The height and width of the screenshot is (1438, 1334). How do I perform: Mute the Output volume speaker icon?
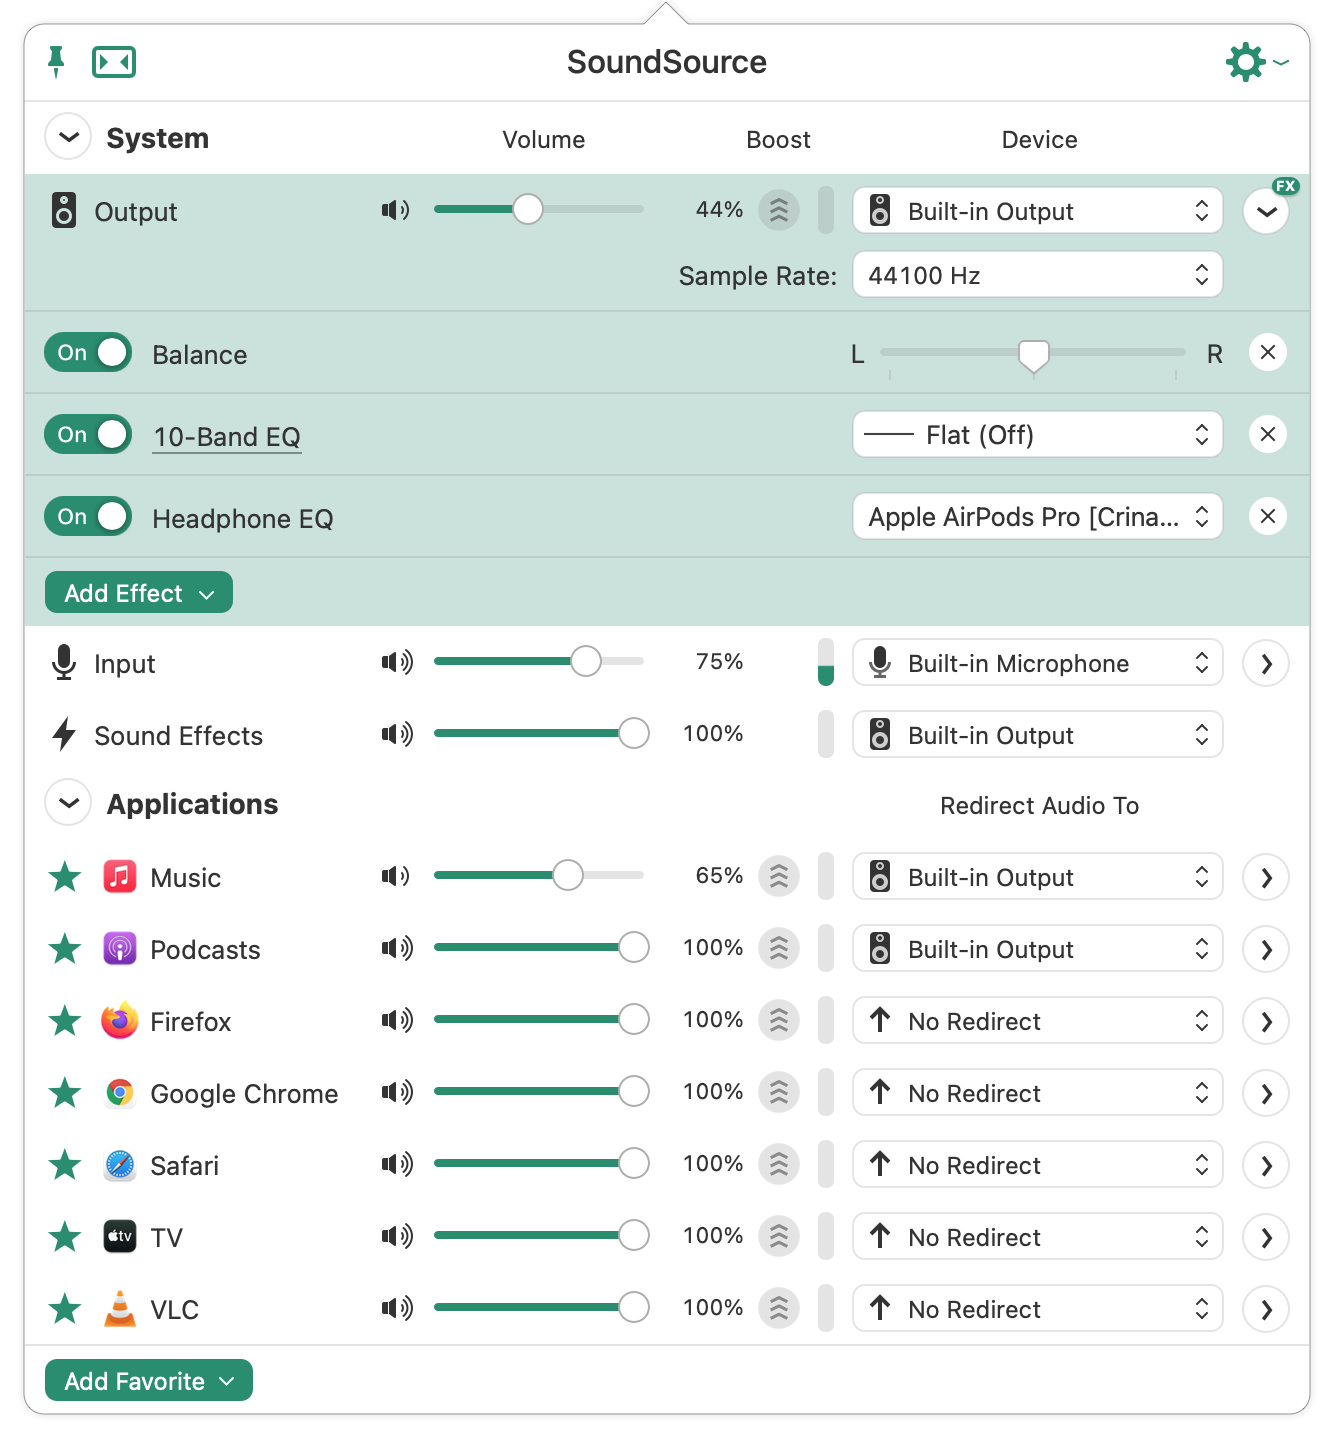pos(396,210)
